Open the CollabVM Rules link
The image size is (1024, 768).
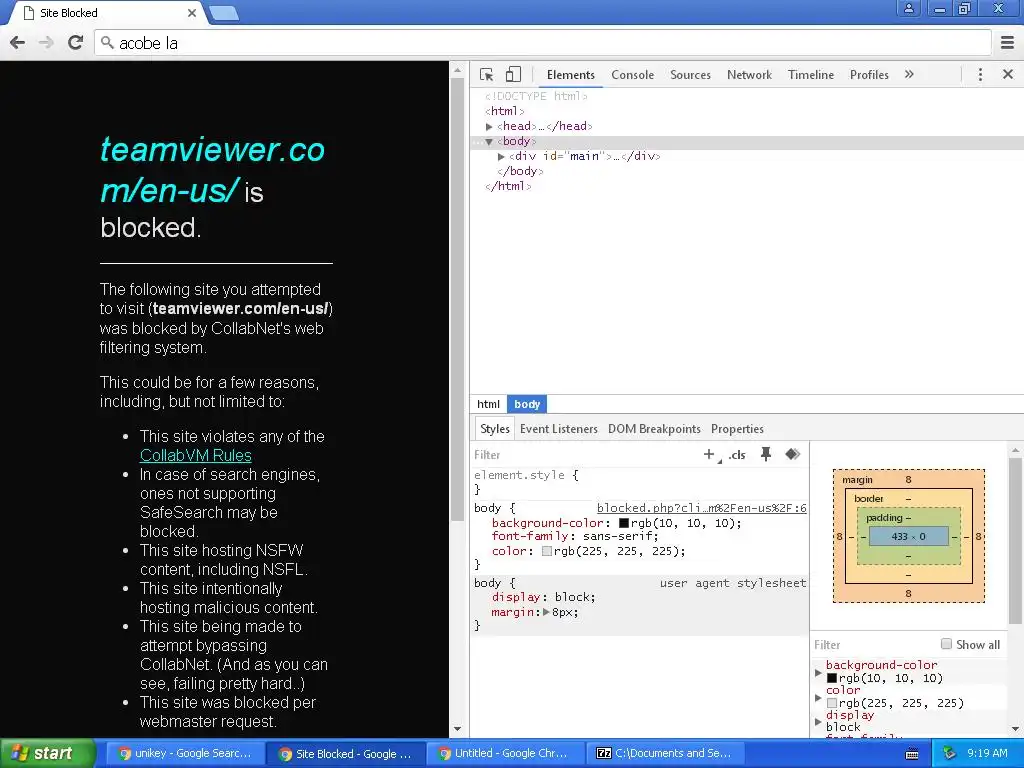click(x=195, y=455)
